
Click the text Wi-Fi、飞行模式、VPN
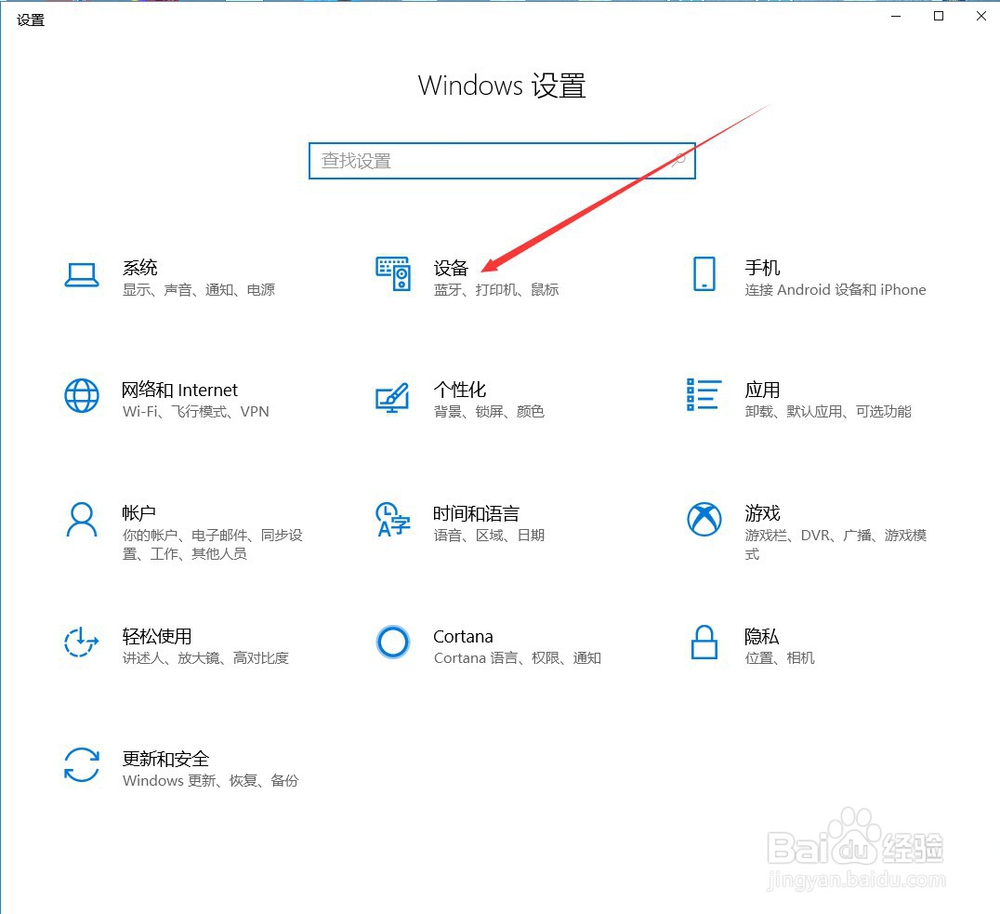coord(196,411)
